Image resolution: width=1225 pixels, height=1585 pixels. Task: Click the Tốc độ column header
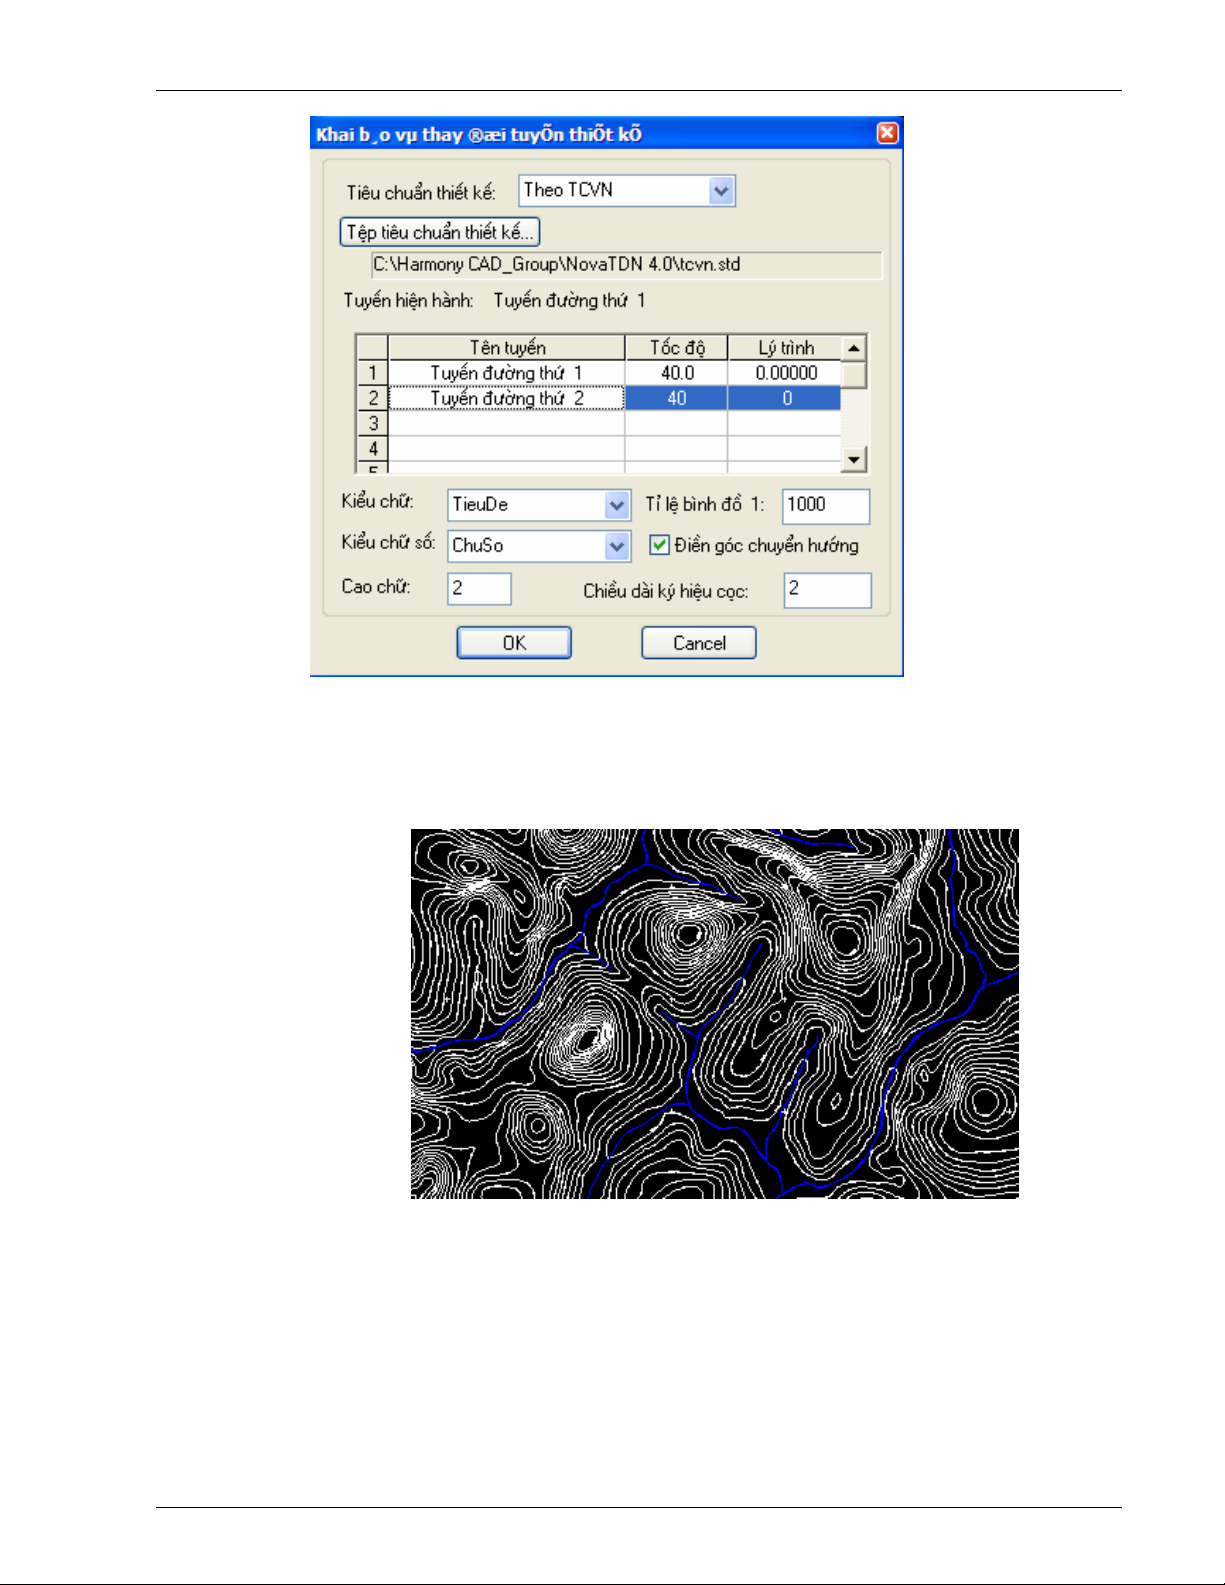click(x=676, y=347)
